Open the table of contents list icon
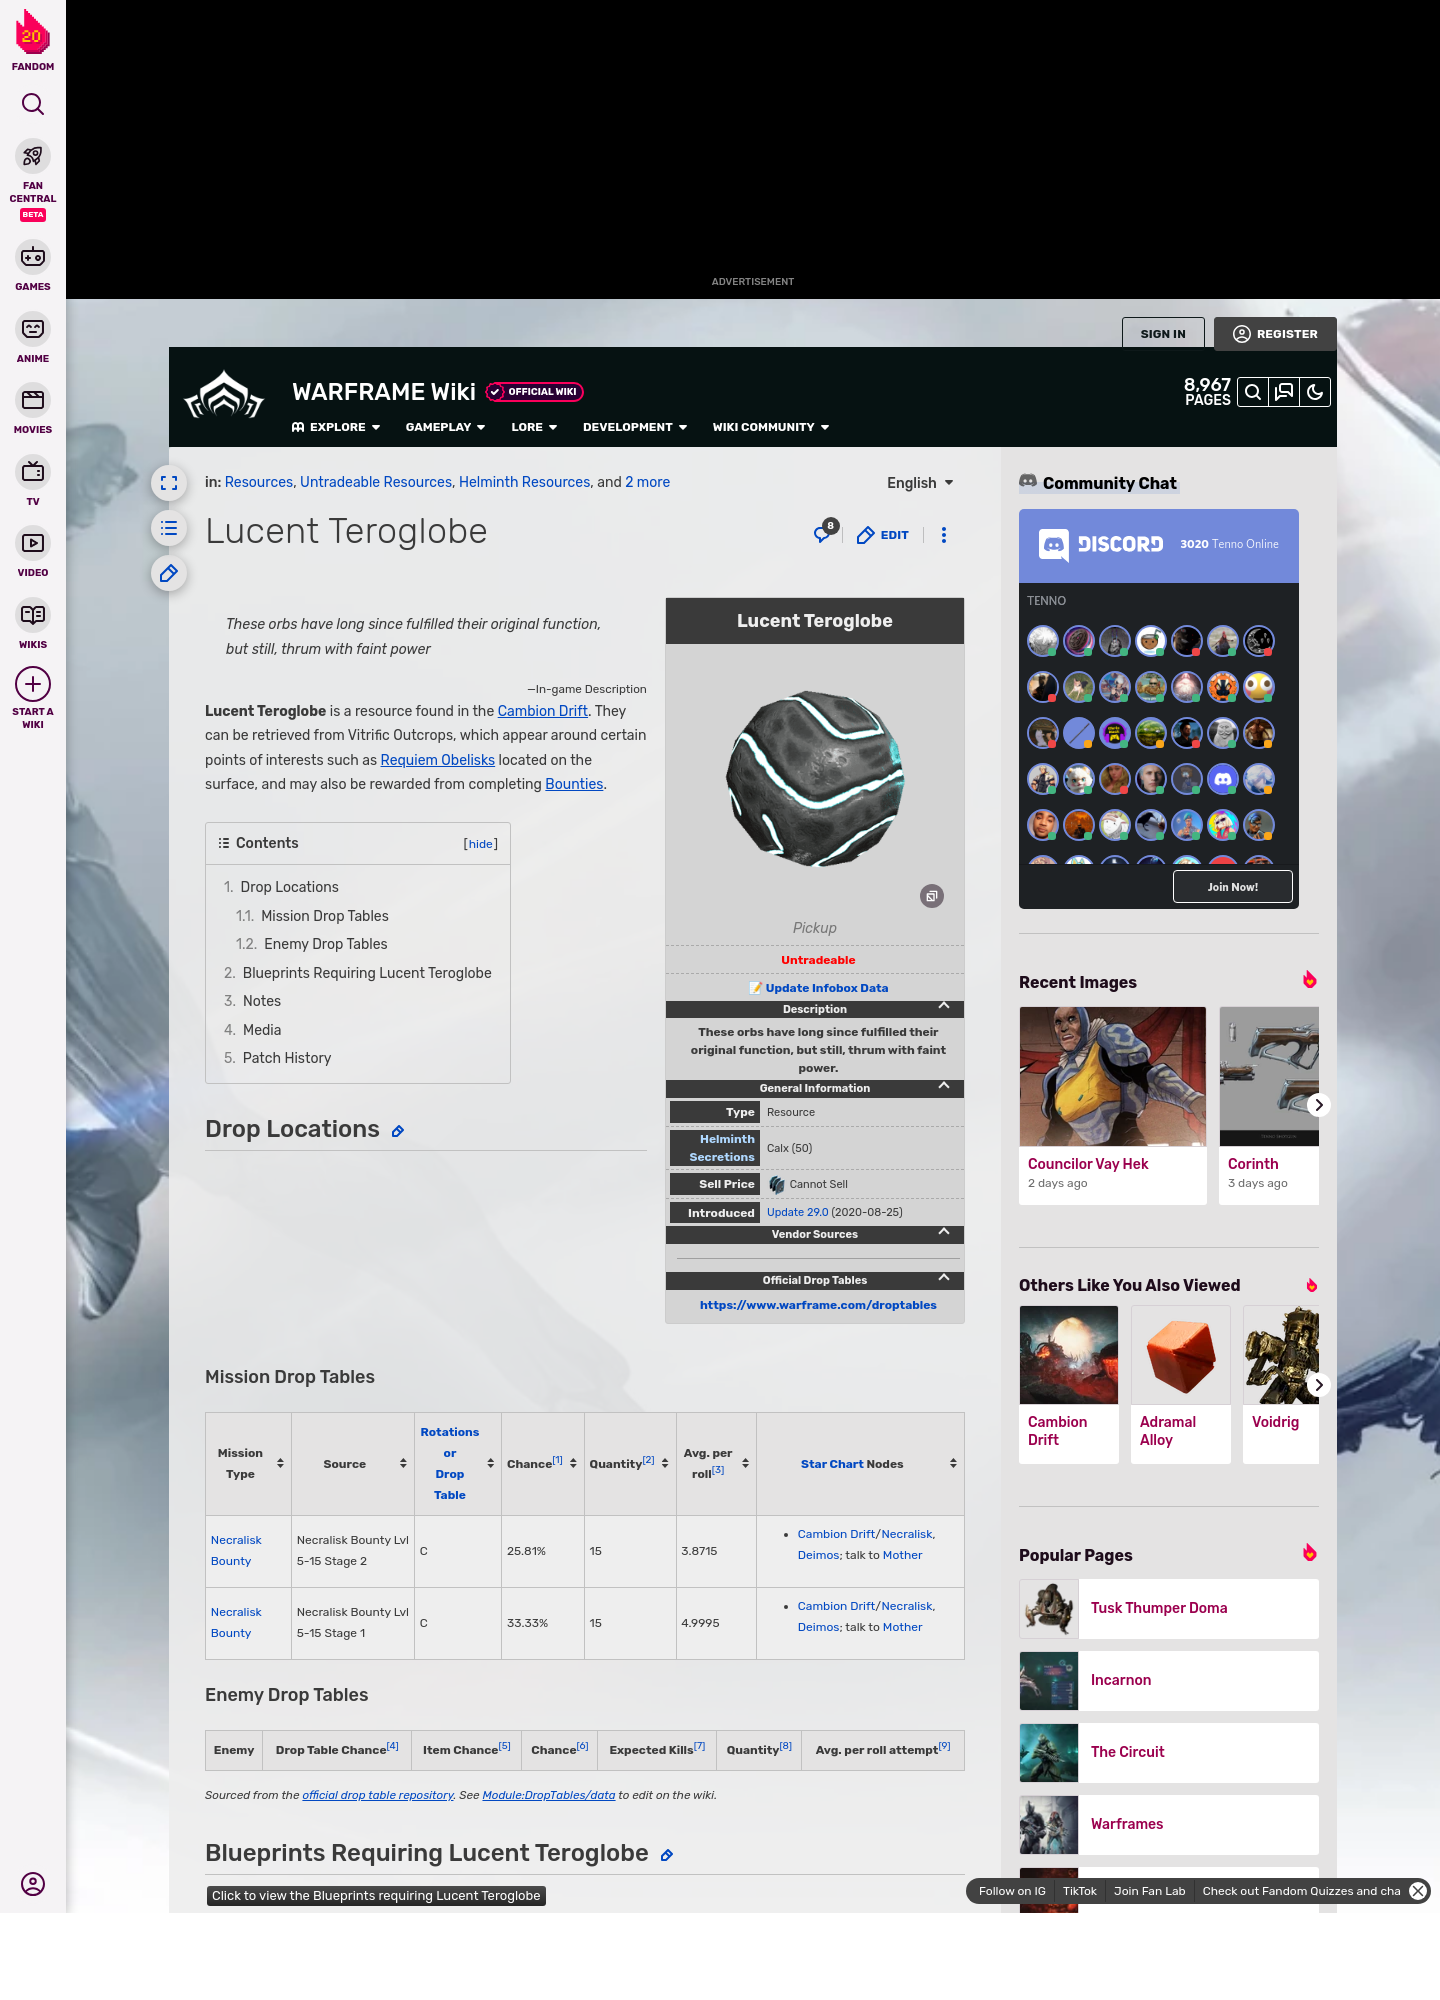This screenshot has height=2000, width=1440. point(169,528)
